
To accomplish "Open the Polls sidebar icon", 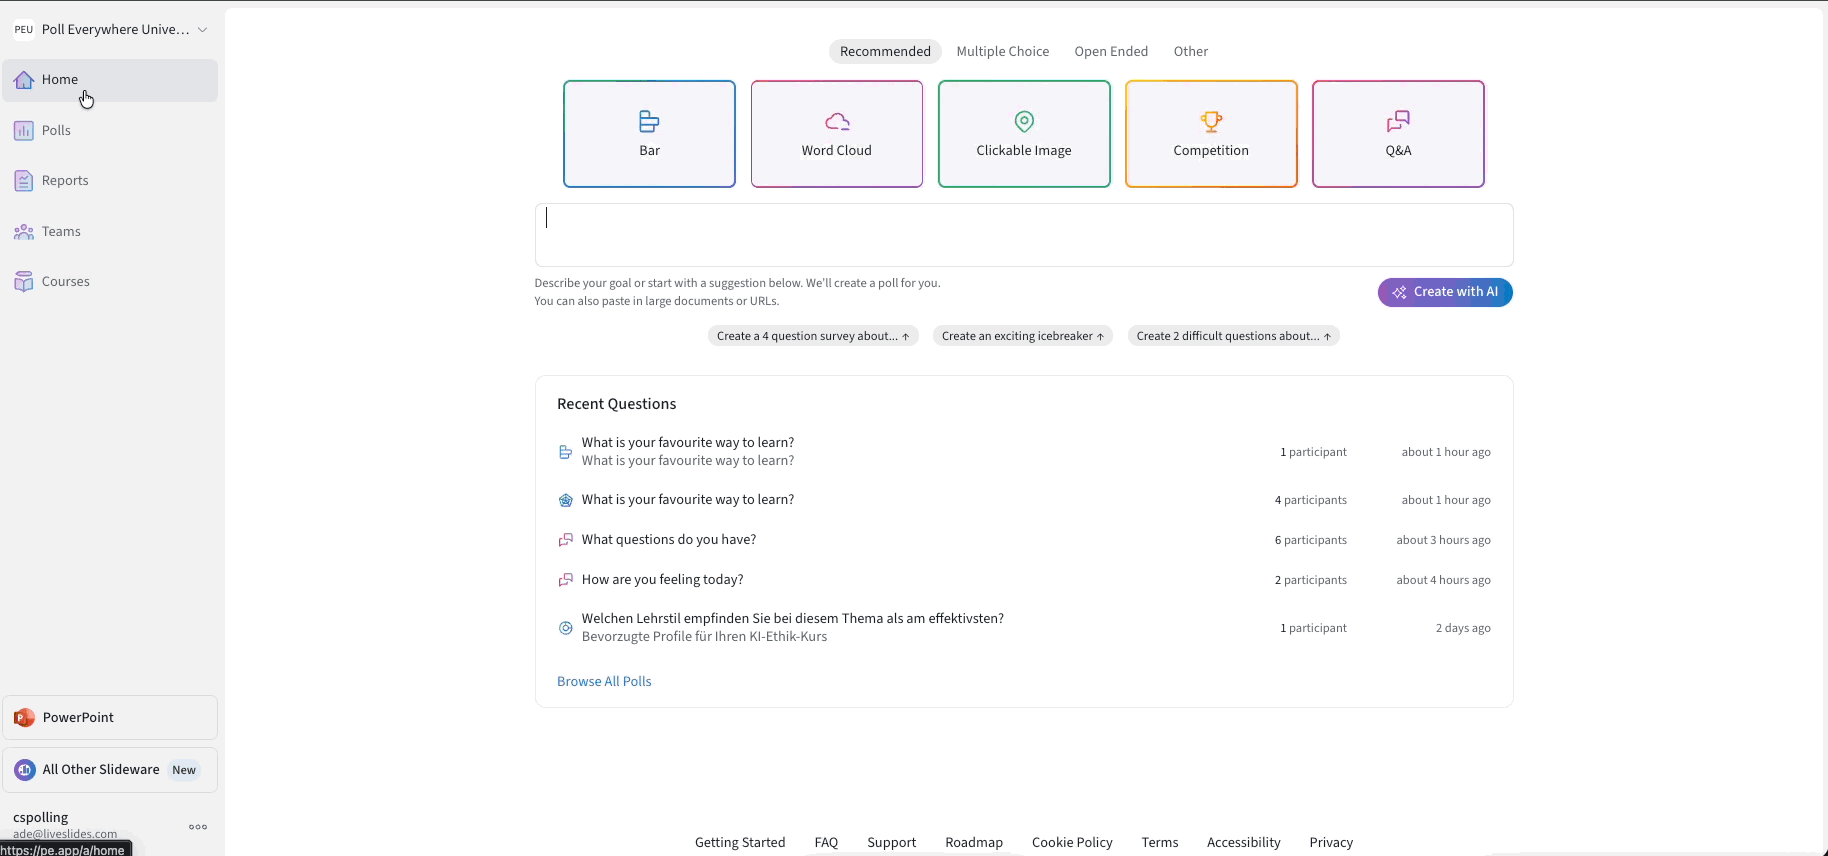I will coord(24,130).
